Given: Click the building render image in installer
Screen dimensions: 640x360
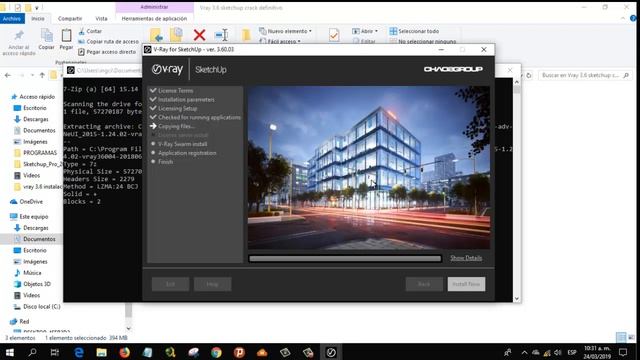Looking at the screenshot, I should (369, 167).
